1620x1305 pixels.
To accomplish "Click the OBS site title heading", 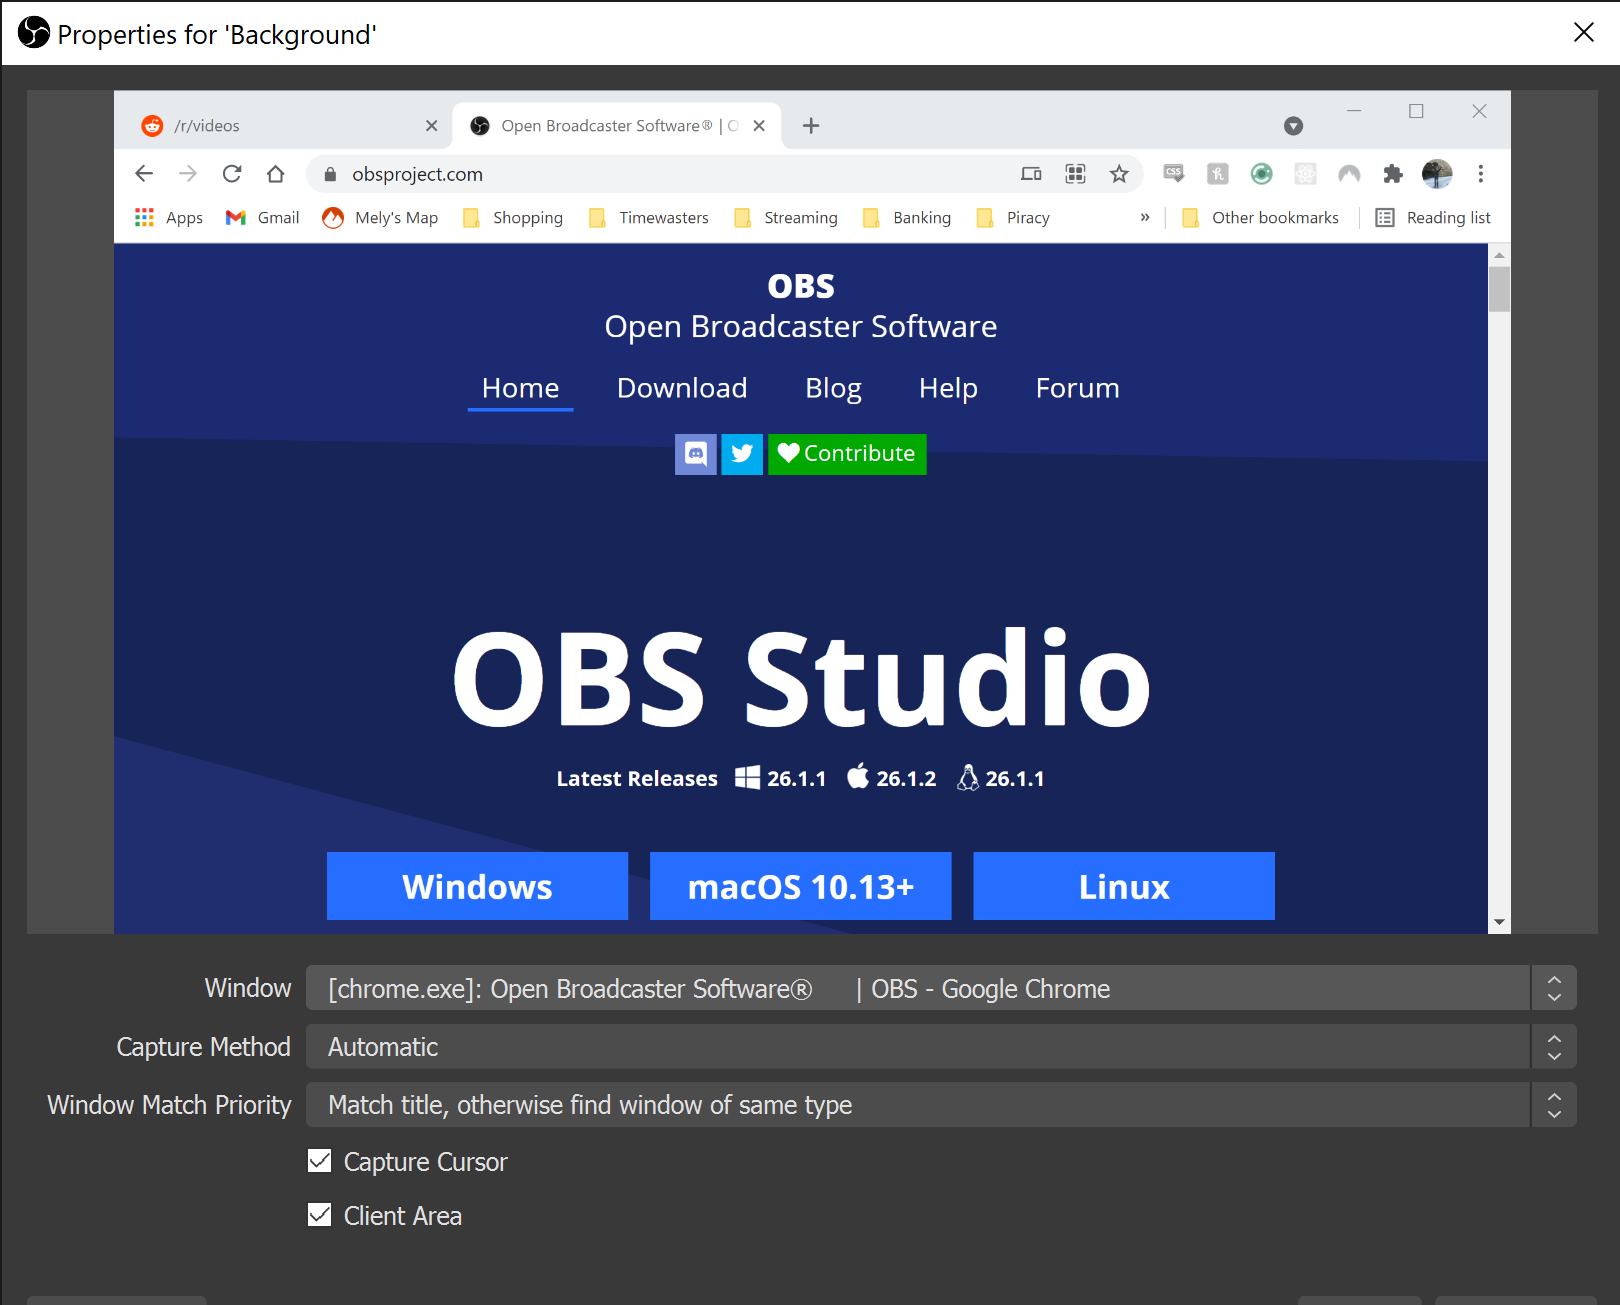I will click(x=801, y=286).
